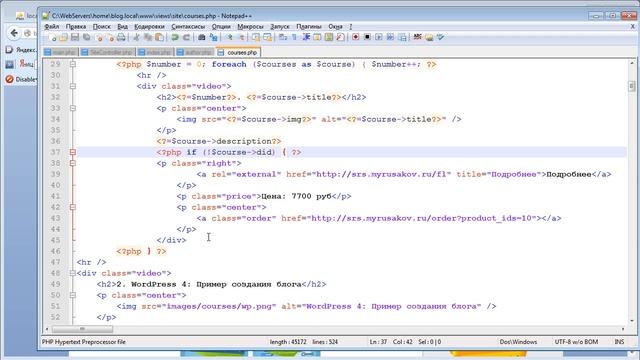The height and width of the screenshot is (360, 640).
Task: Open the user defined language dialog icon
Action: 317,38
